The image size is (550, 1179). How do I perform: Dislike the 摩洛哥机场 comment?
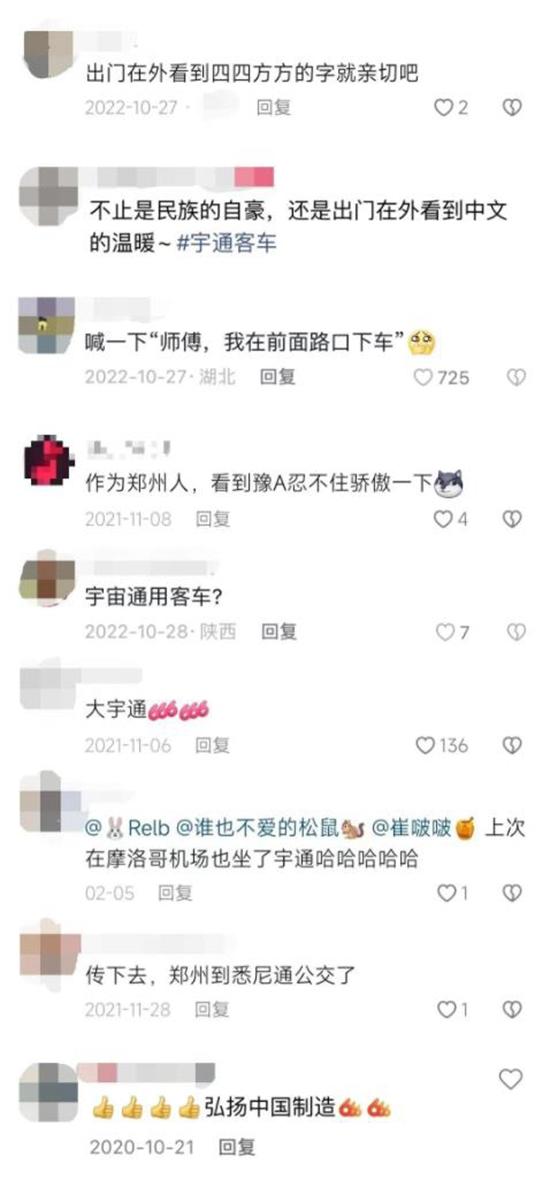512,893
